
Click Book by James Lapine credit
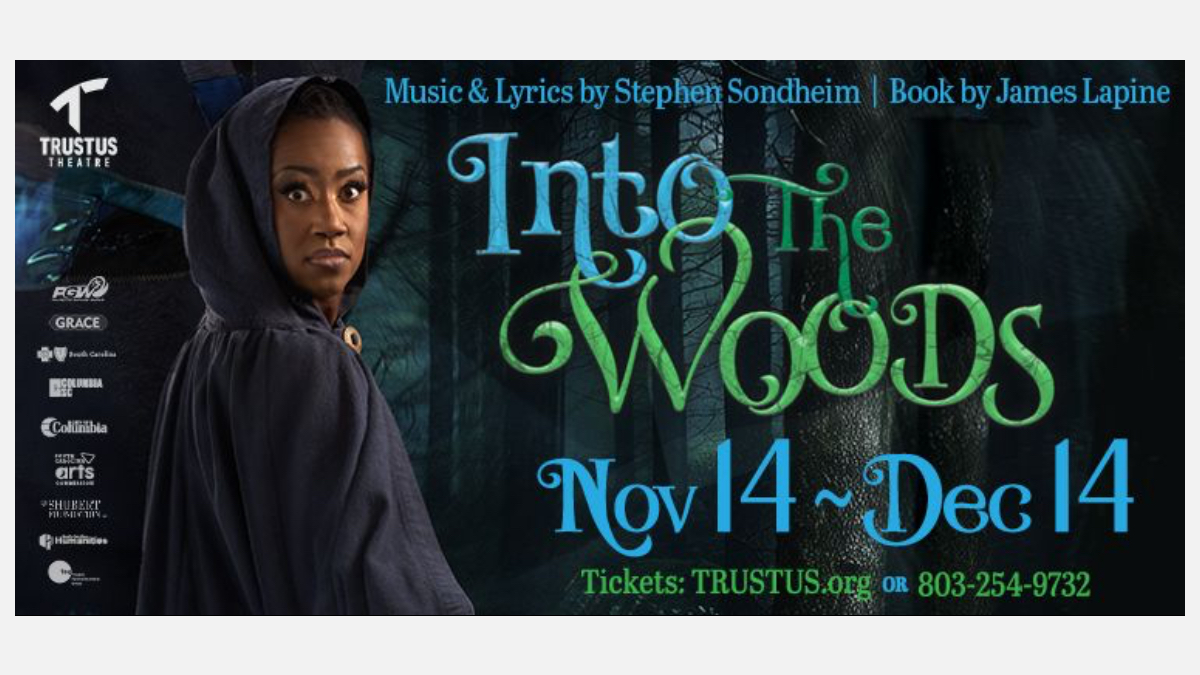(x=1030, y=92)
